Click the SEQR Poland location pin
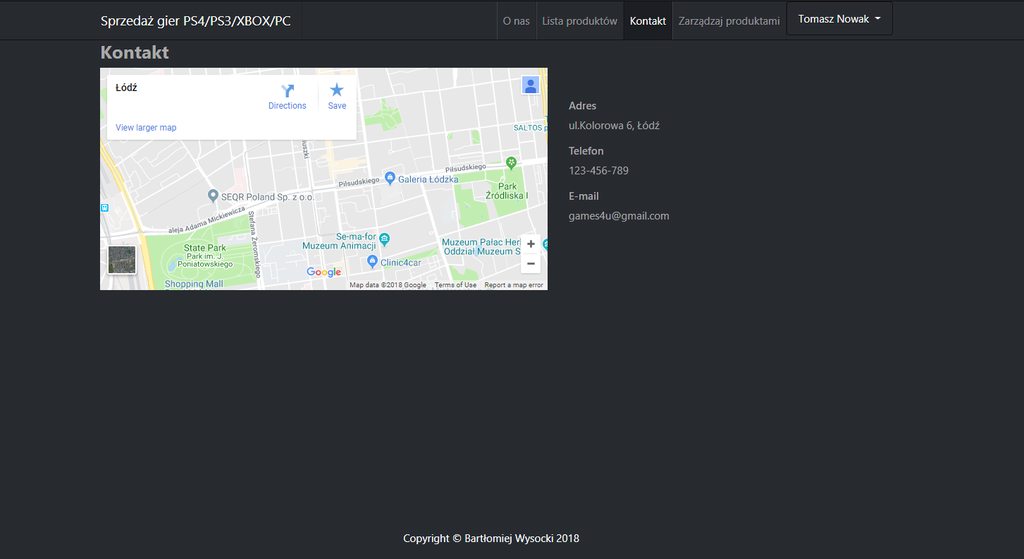The height and width of the screenshot is (559, 1024). tap(213, 195)
